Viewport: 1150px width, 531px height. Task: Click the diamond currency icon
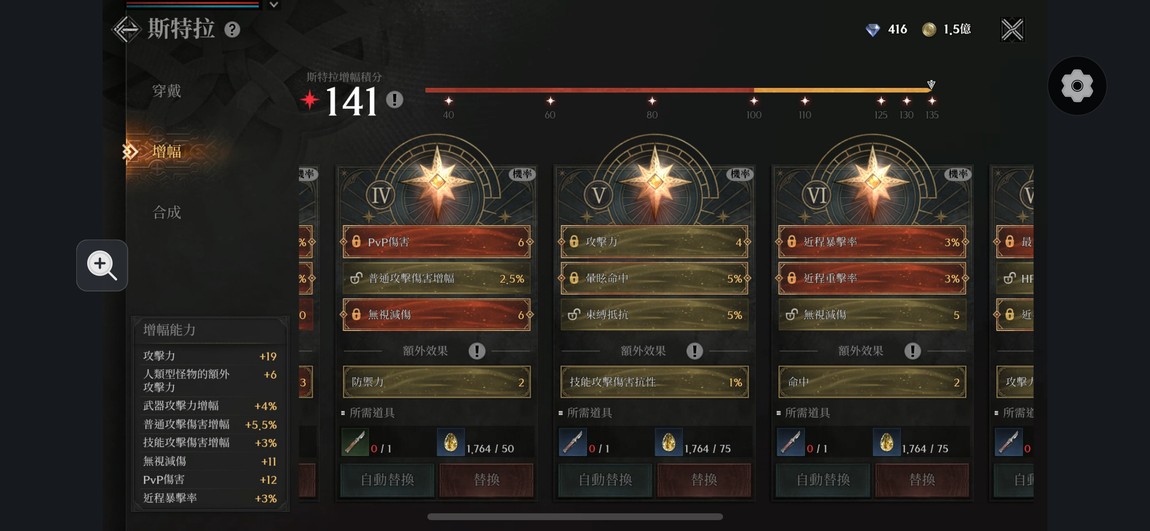873,30
